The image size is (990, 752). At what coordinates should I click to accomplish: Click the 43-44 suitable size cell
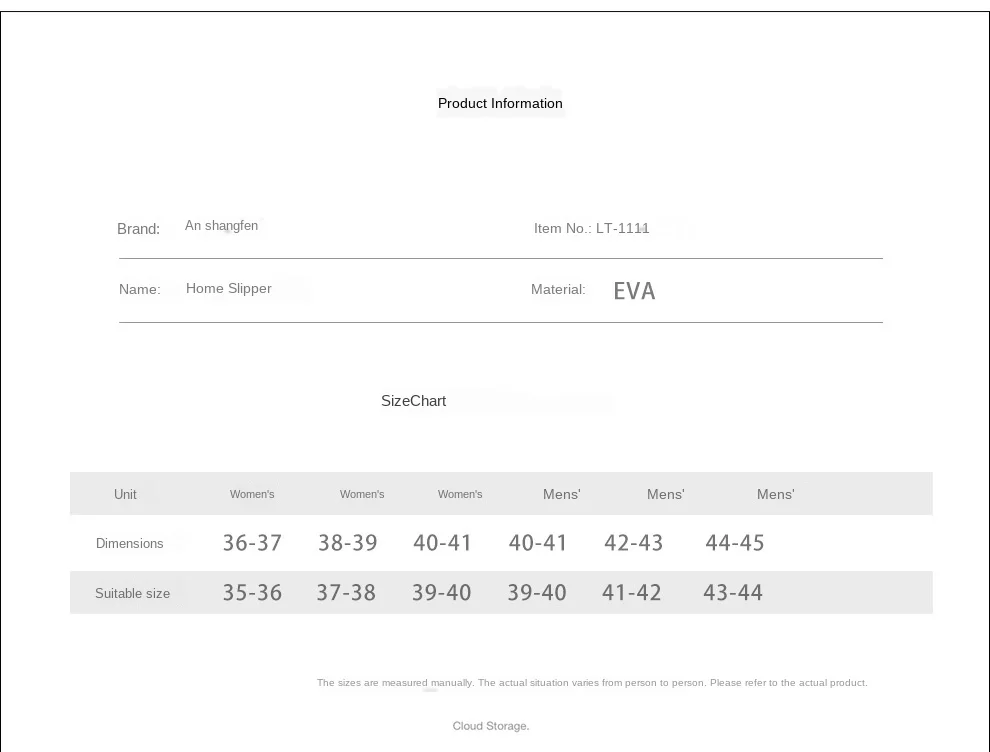733,592
